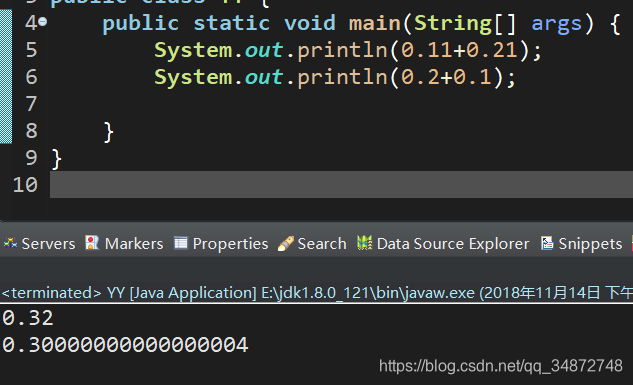
Task: Click the Markers tab icon
Action: (92, 243)
